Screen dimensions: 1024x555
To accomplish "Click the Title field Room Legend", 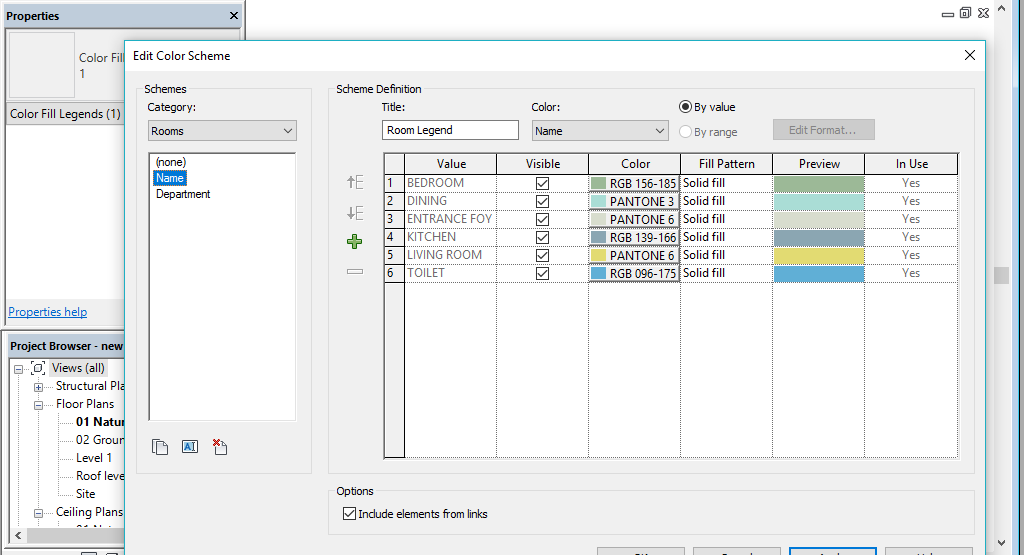I will [x=450, y=130].
